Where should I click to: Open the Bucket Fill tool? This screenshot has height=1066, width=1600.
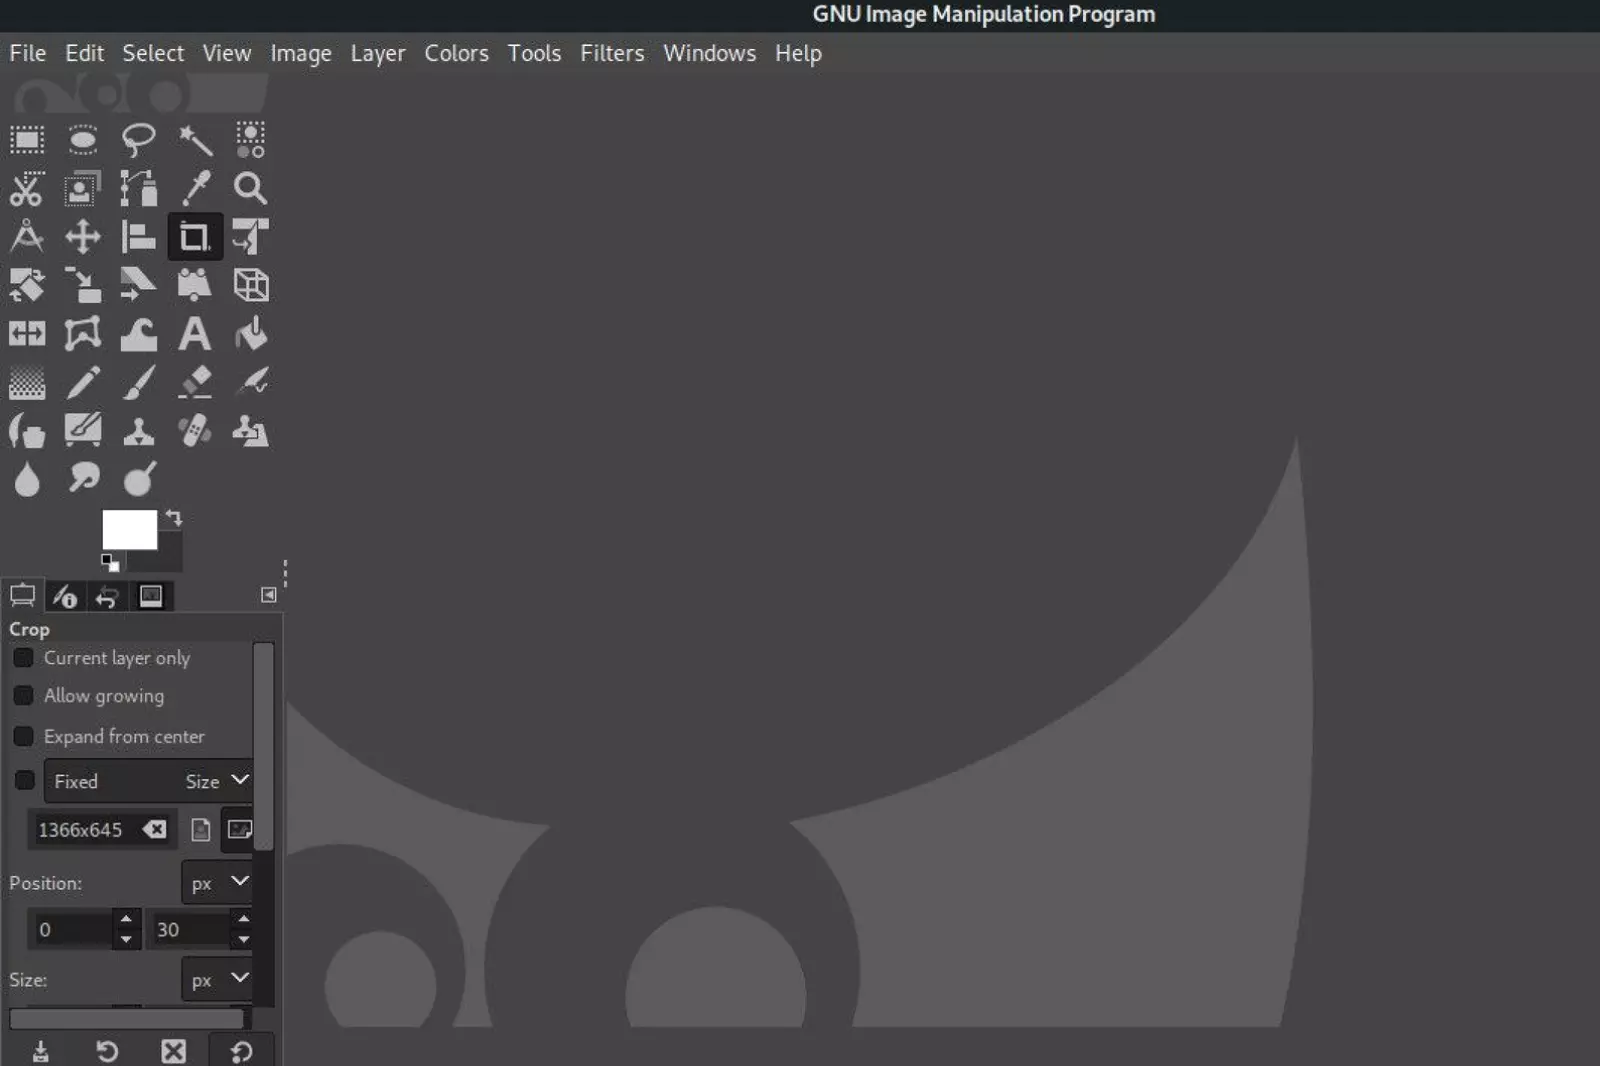coord(251,333)
